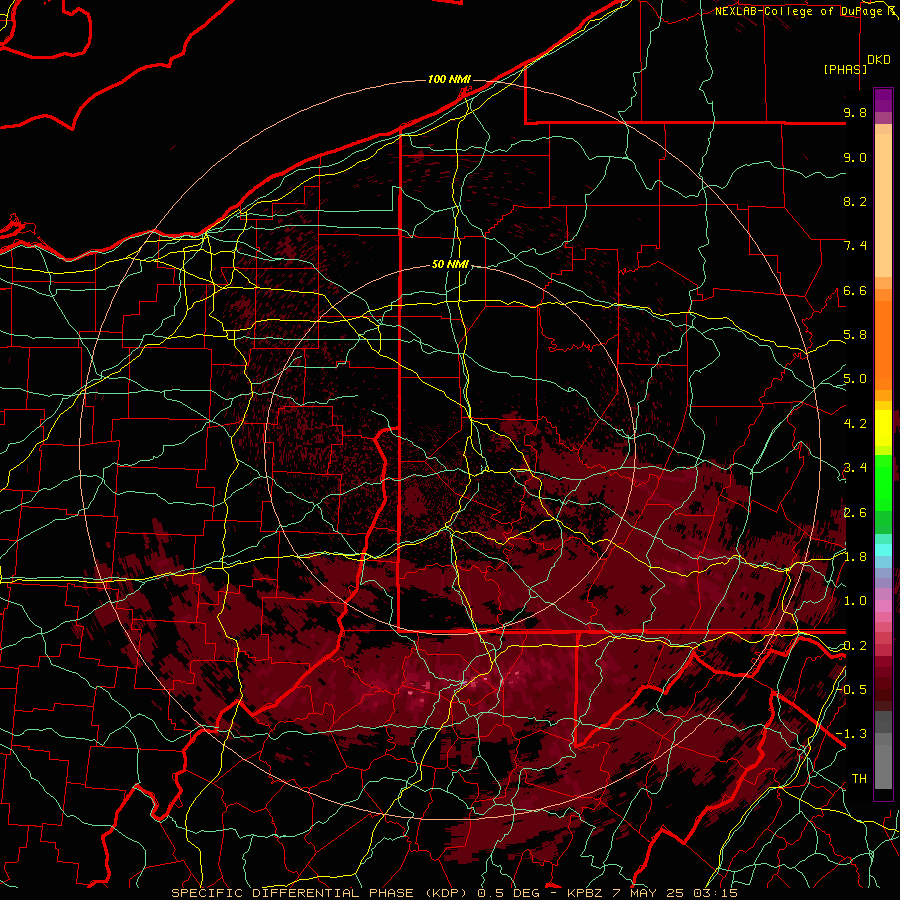Click the -1.3 scale value
The width and height of the screenshot is (900, 900).
pos(851,734)
